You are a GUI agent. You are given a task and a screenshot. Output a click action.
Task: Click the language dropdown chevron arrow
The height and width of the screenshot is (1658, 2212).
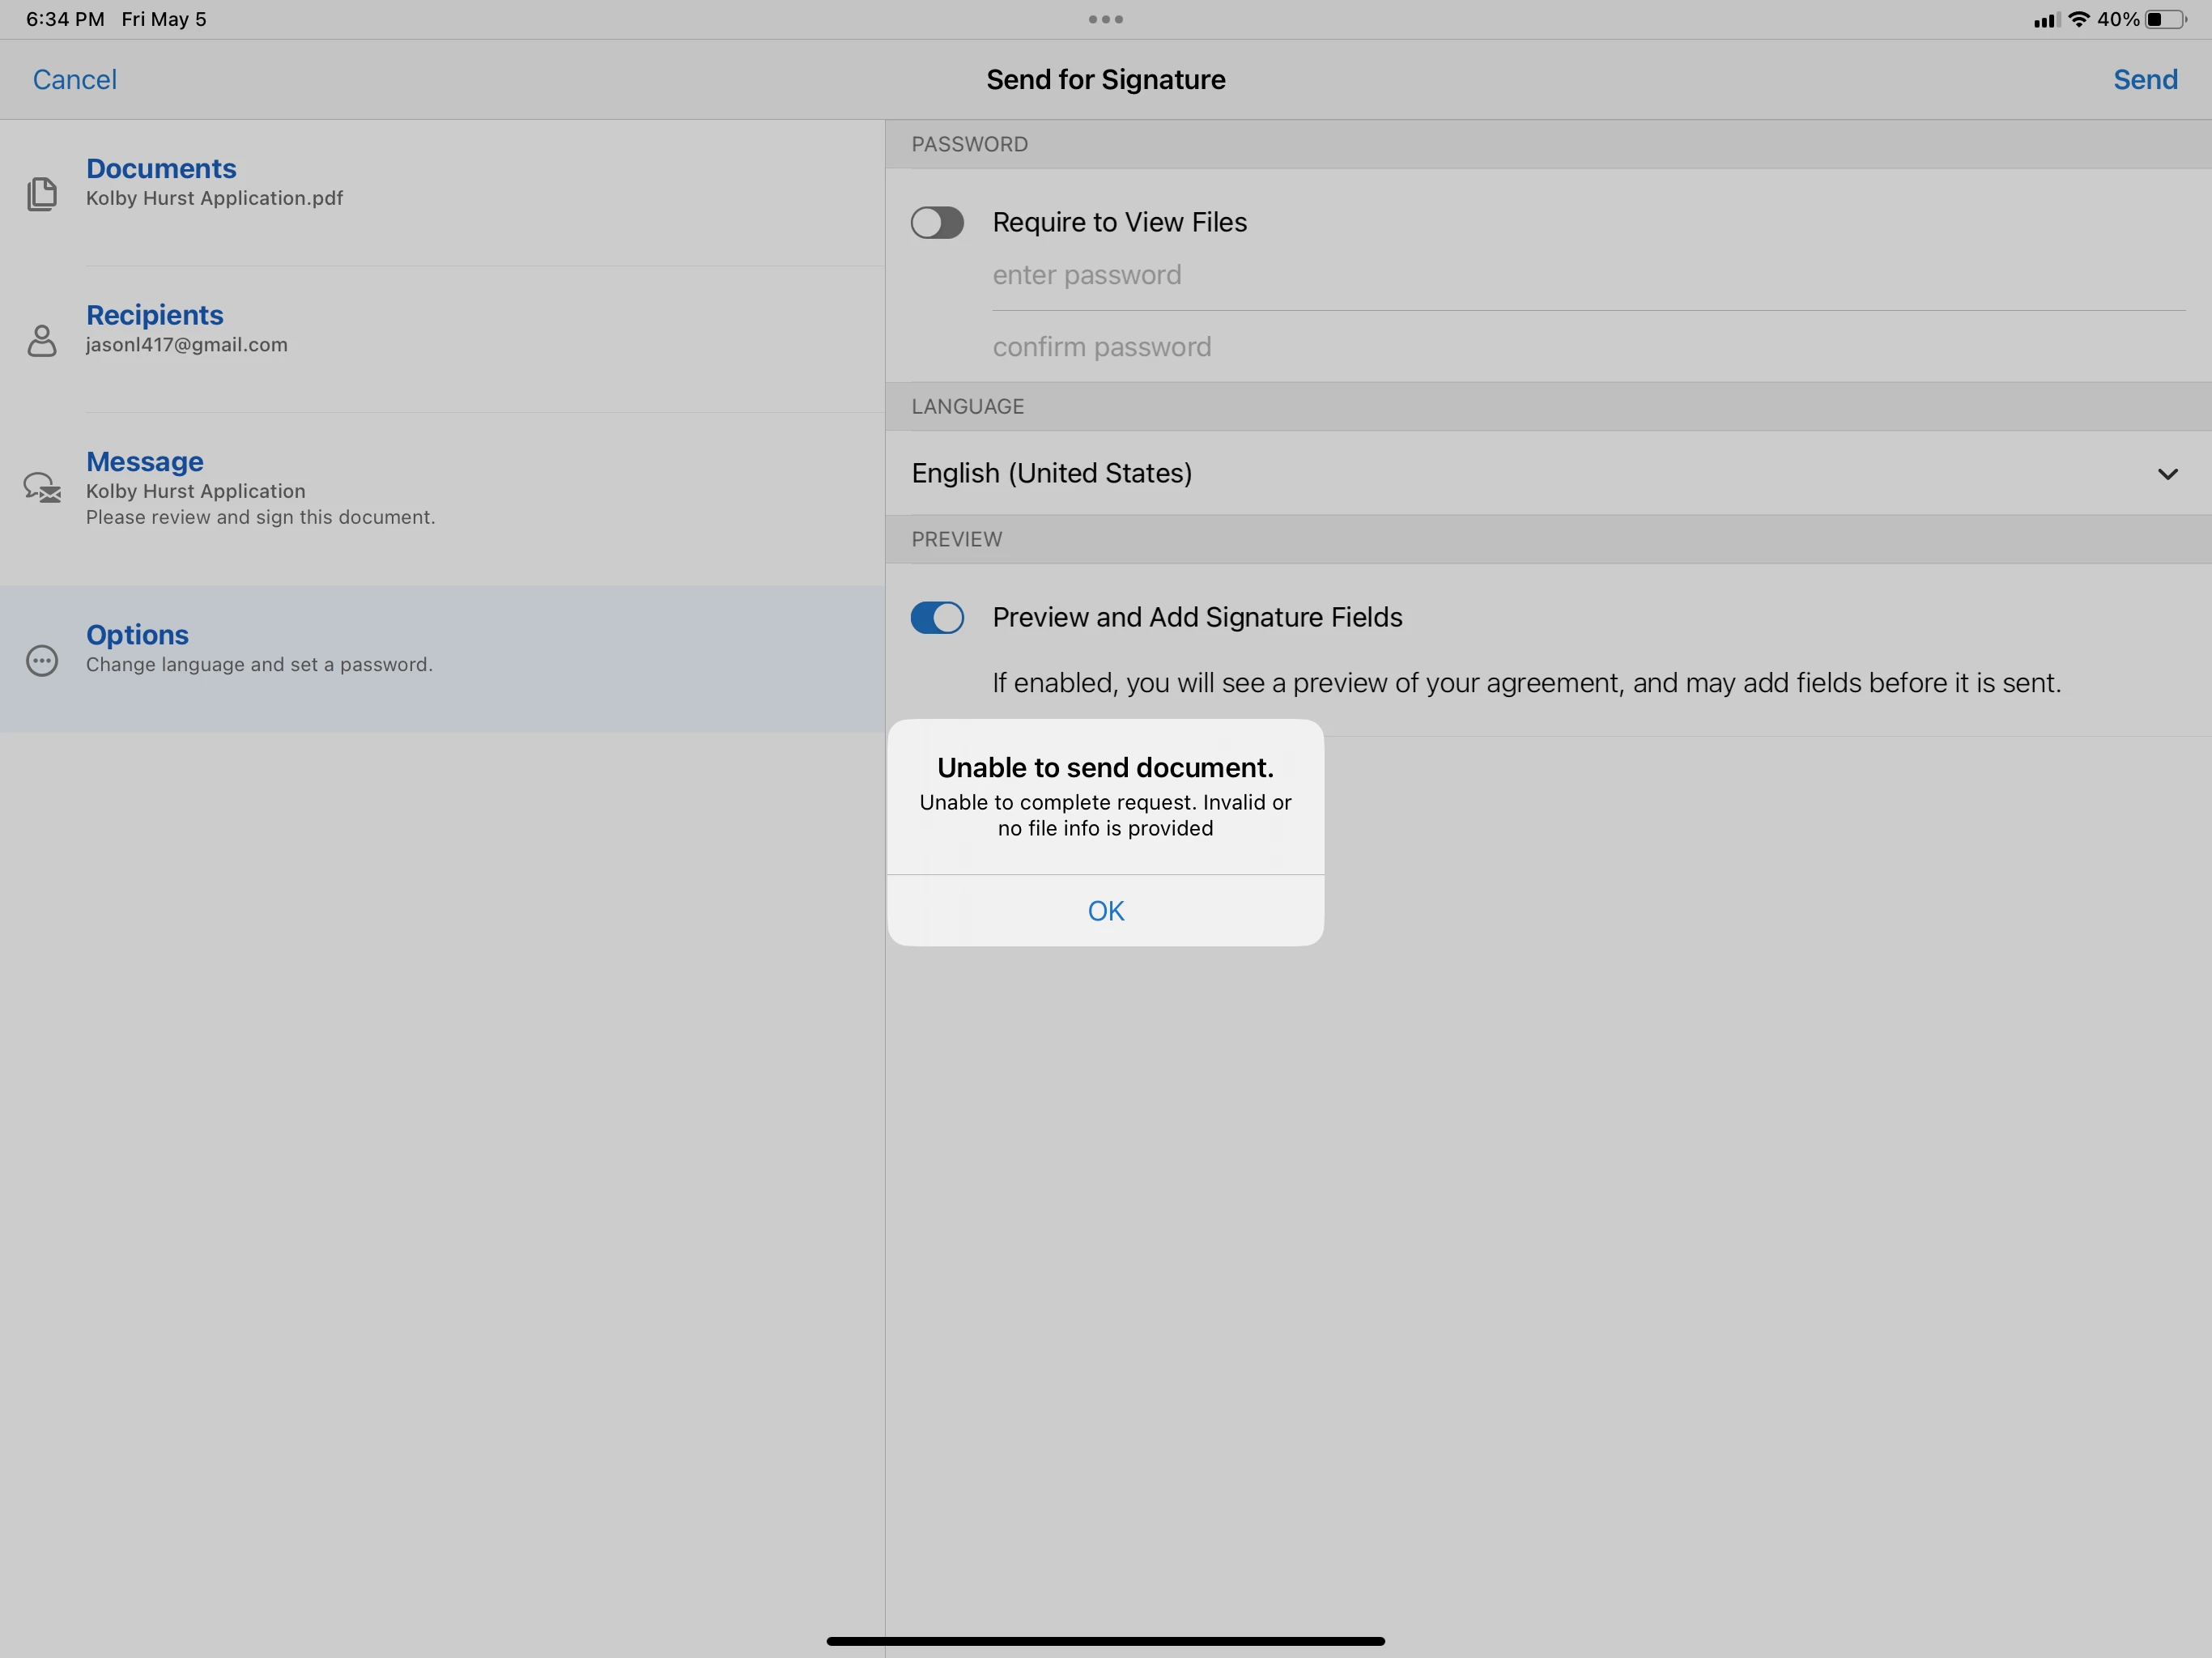[2167, 474]
